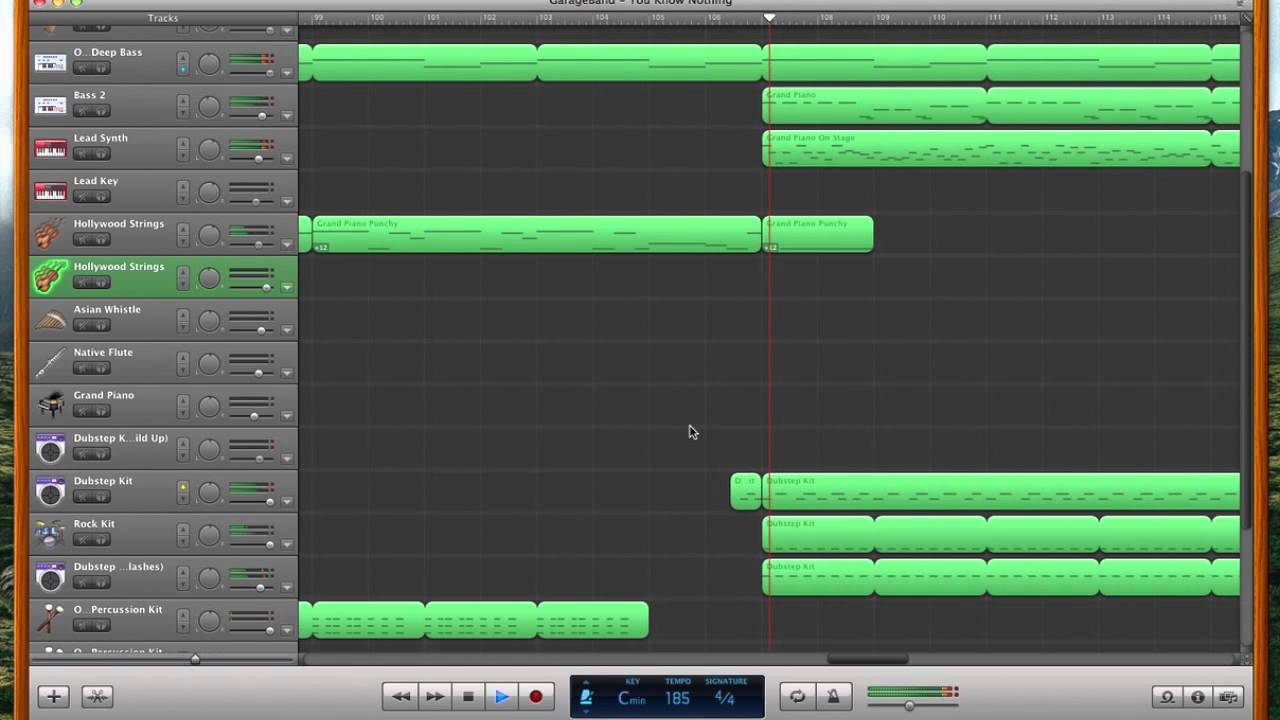Click the Grand Piano pan knob

209,407
